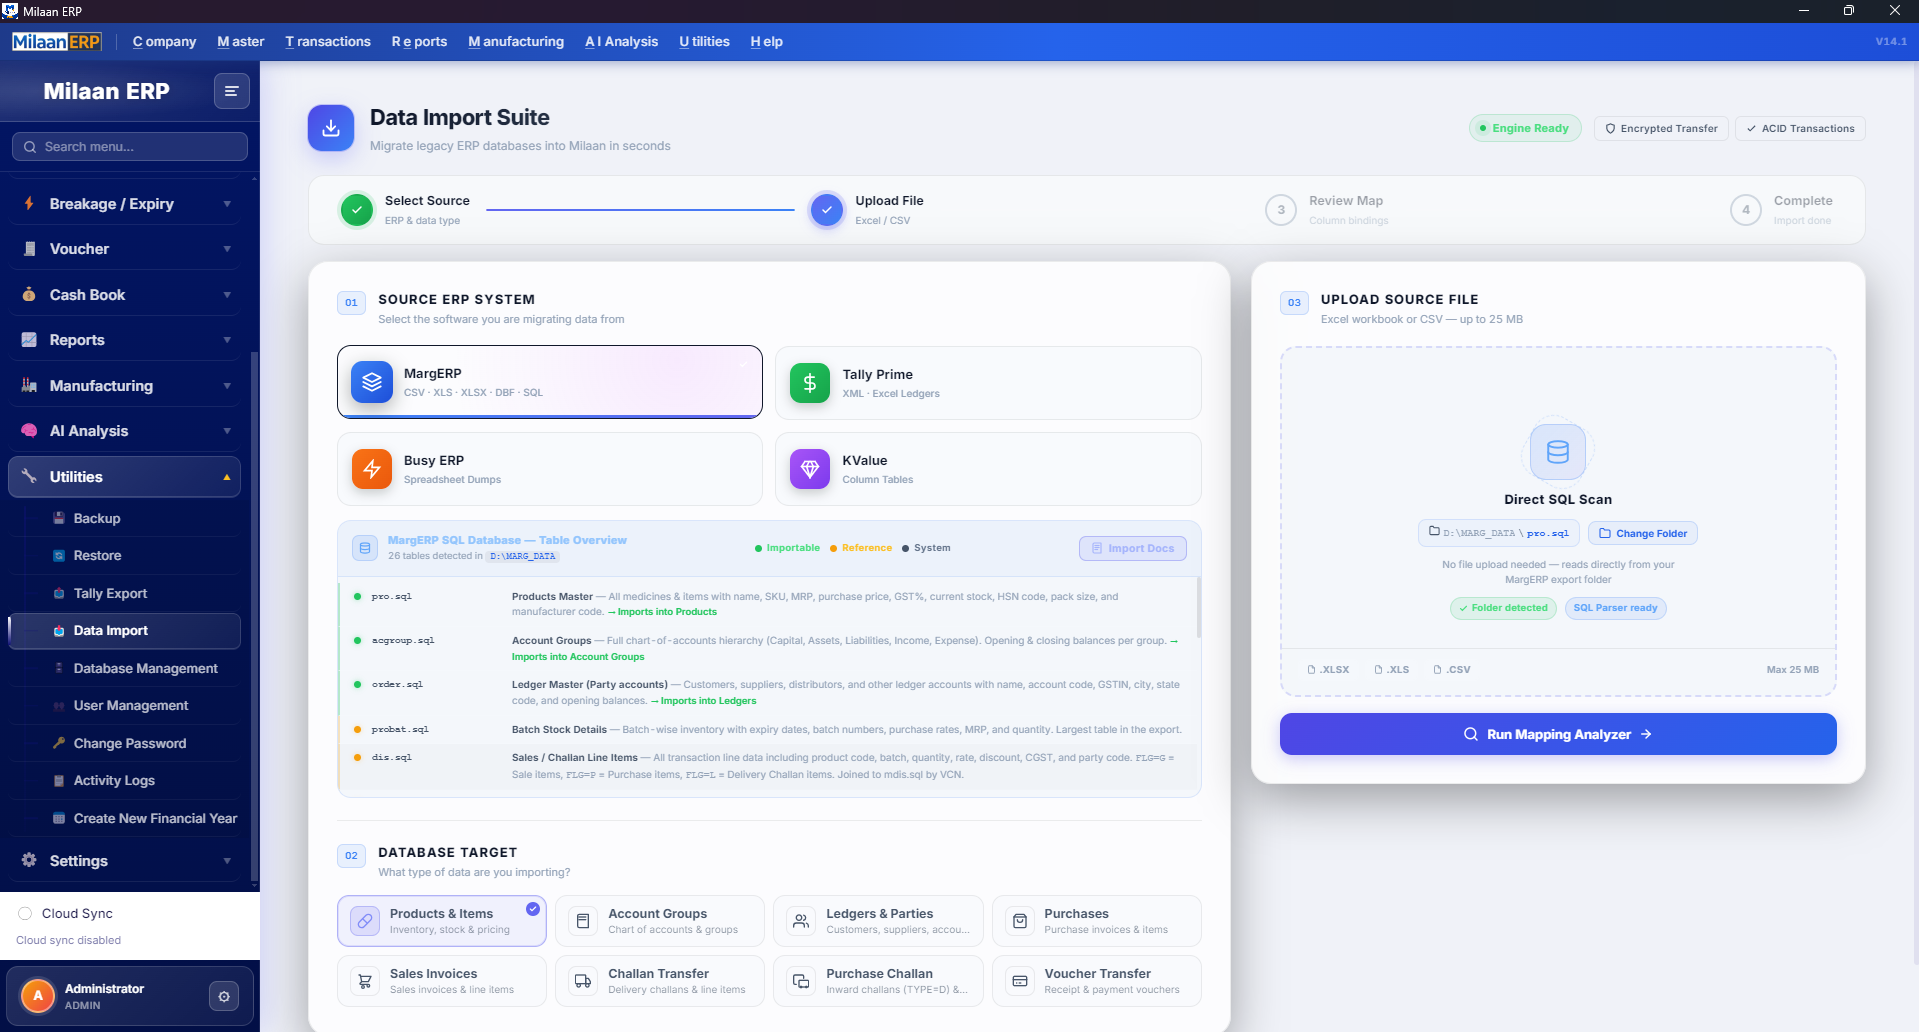Click the Tally Export icon
1919x1032 pixels.
click(59, 593)
